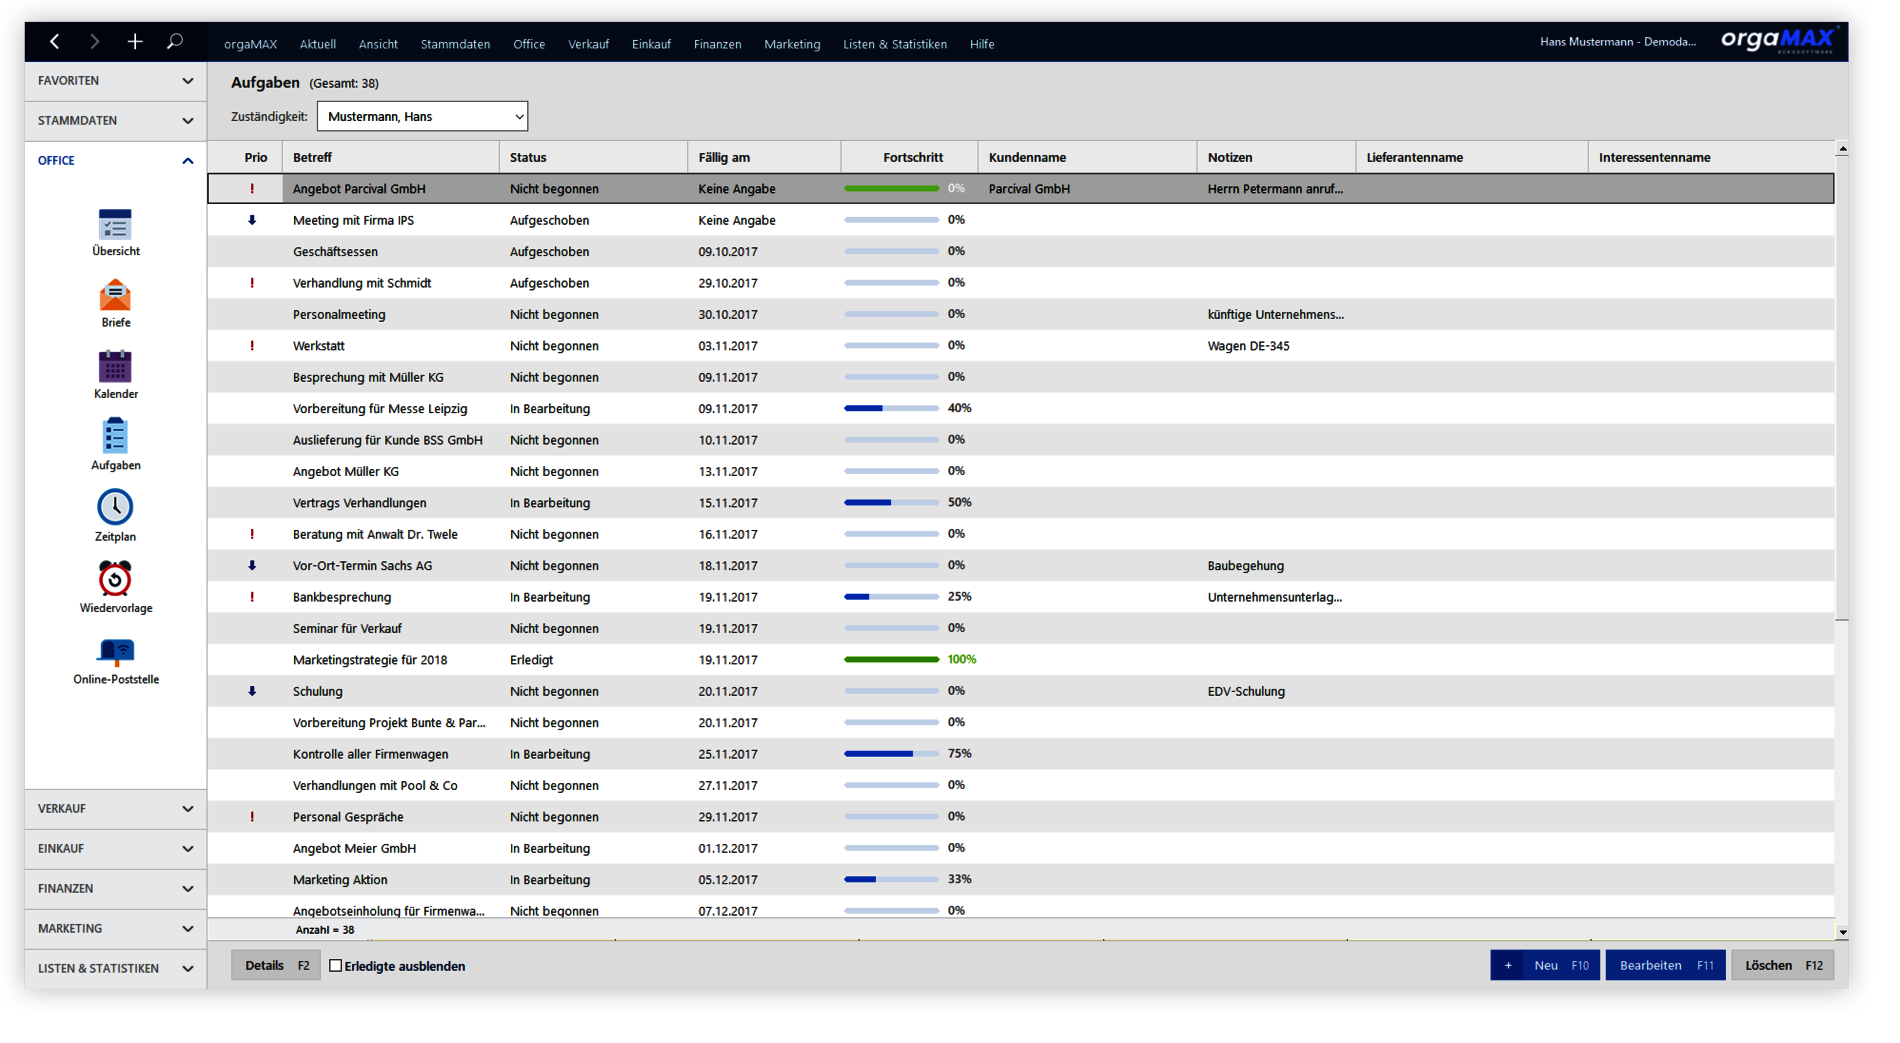This screenshot has width=1900, height=1043.
Task: Select the Geschäftsessen task row
Action: 1021,252
